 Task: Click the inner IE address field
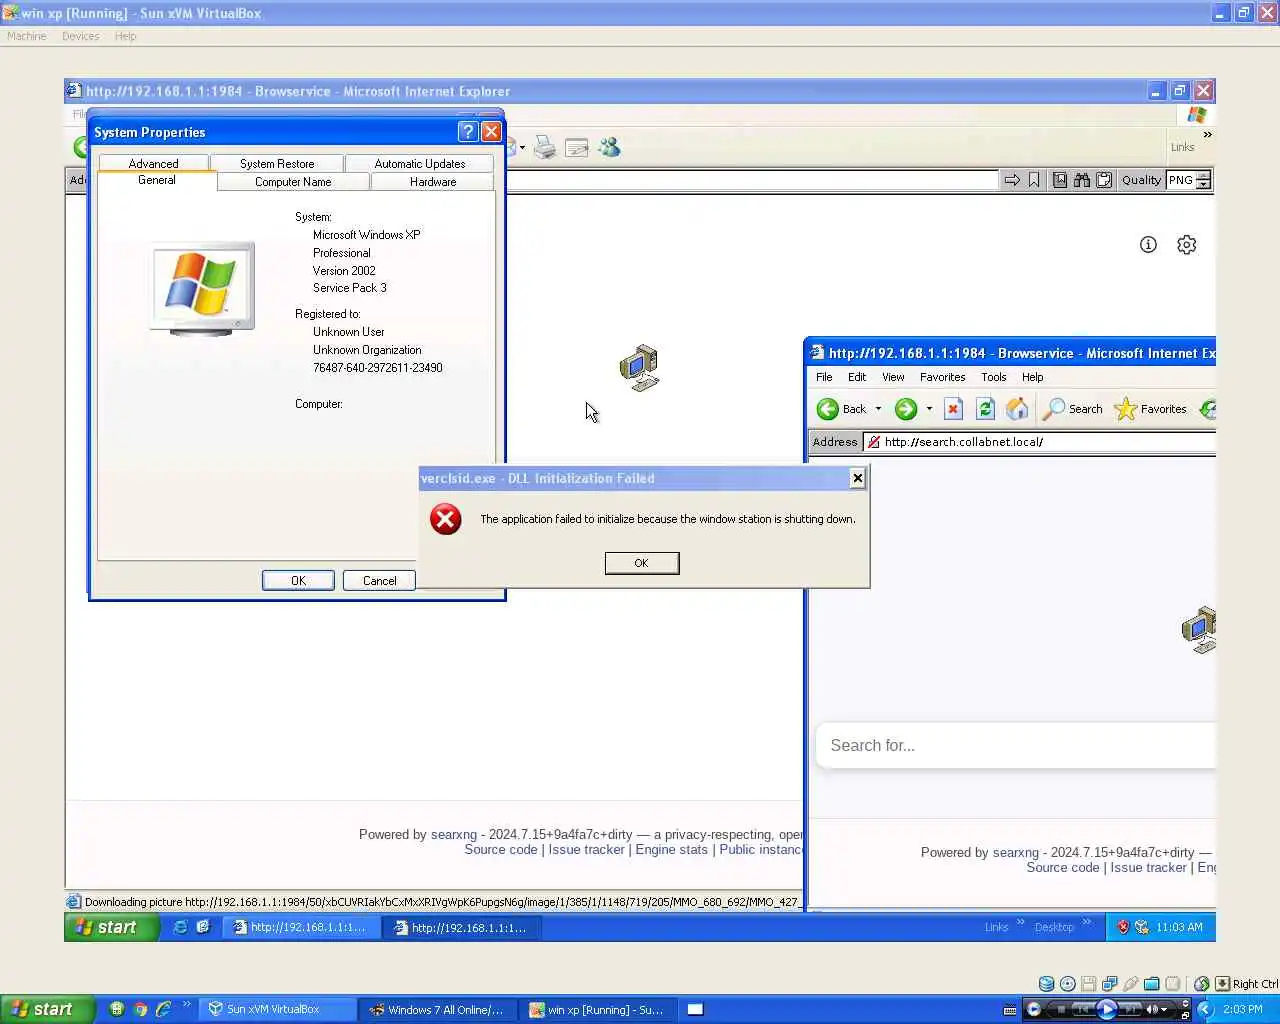(1040, 441)
